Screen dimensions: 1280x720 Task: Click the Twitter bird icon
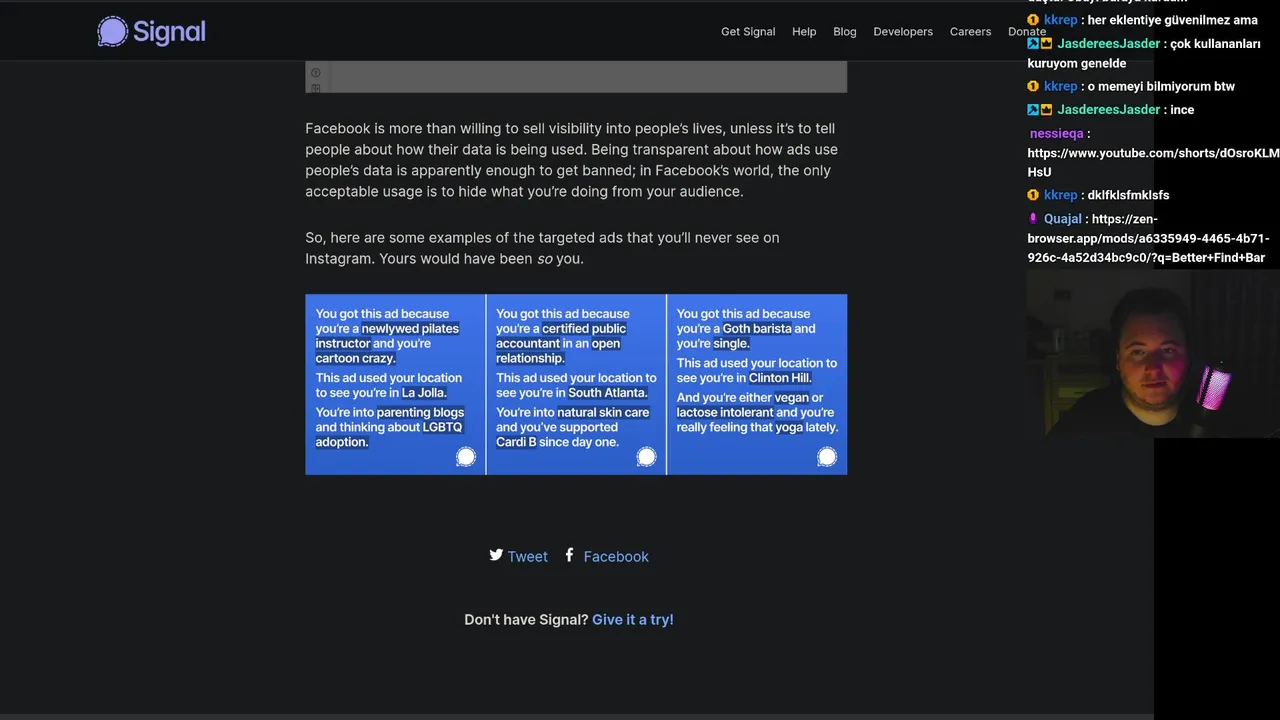496,555
